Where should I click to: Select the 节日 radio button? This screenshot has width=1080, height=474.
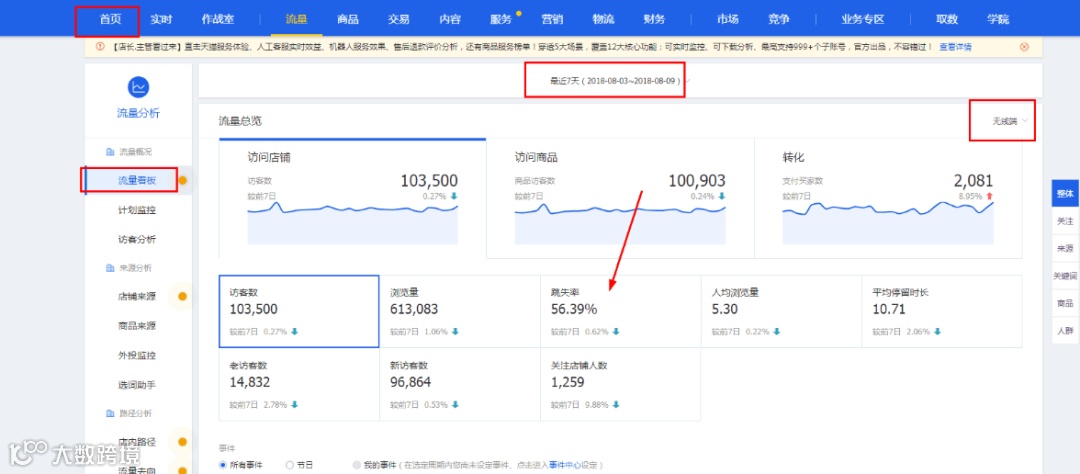pos(289,465)
